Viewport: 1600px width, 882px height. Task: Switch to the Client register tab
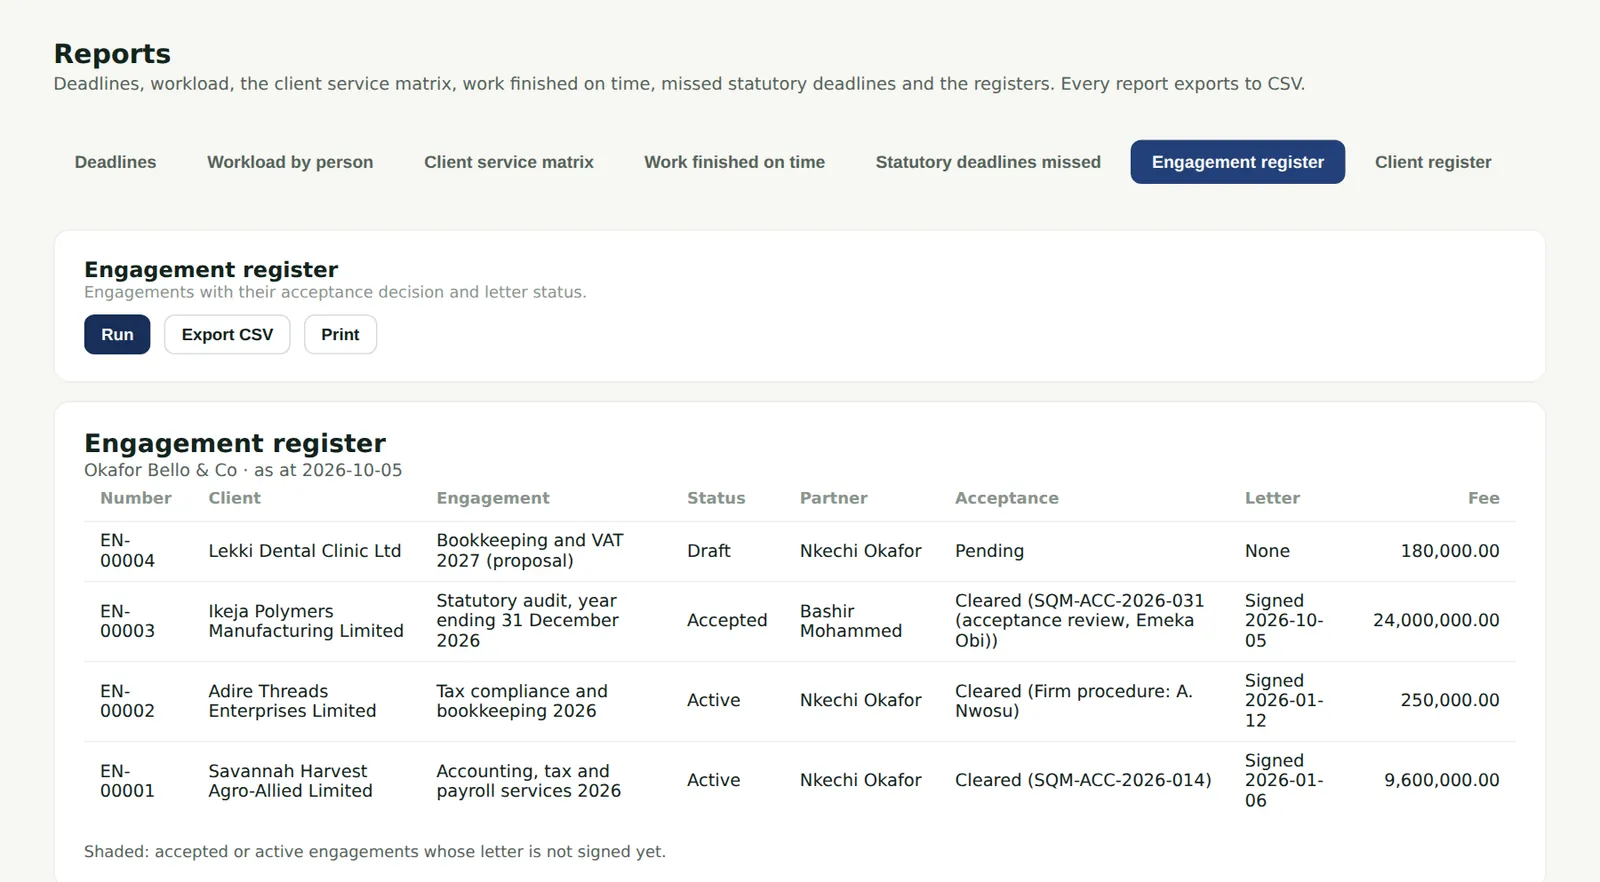click(x=1433, y=162)
